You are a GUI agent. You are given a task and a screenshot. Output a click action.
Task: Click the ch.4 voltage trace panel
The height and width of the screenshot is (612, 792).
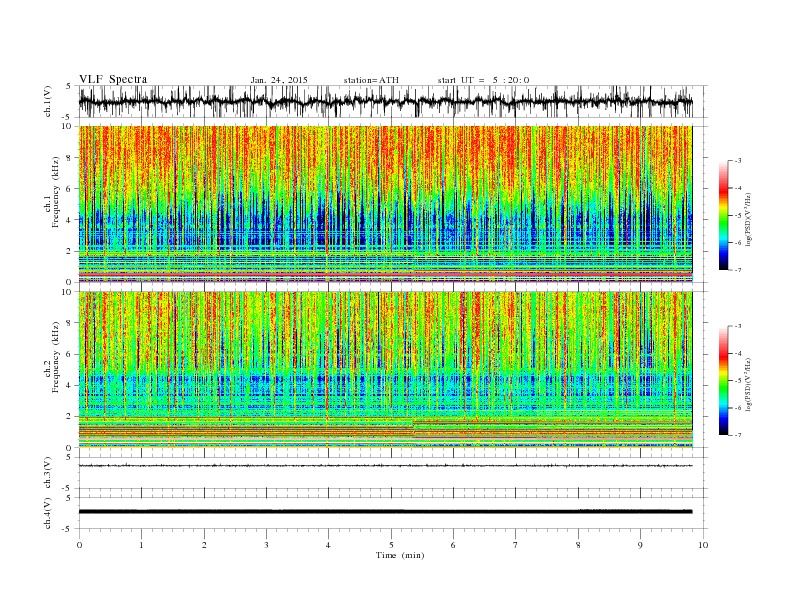393,513
